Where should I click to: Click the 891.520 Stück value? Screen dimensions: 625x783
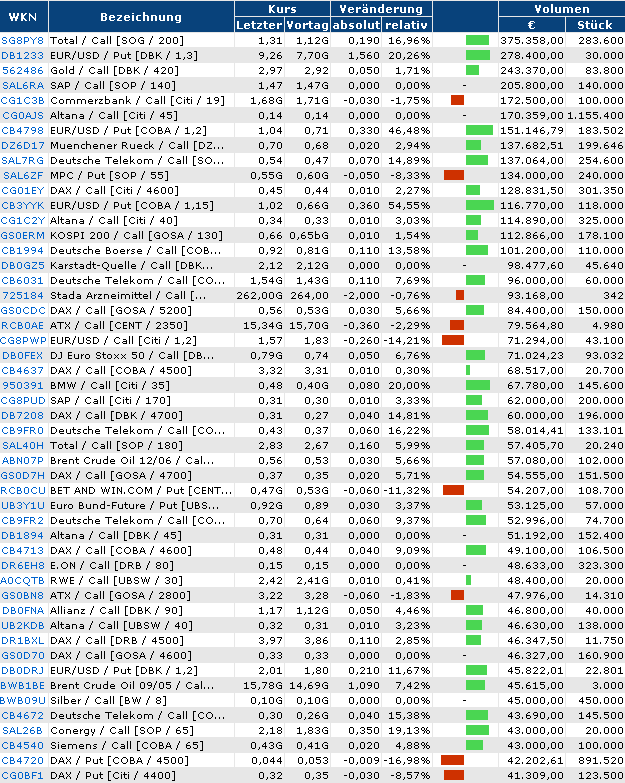pyautogui.click(x=601, y=760)
